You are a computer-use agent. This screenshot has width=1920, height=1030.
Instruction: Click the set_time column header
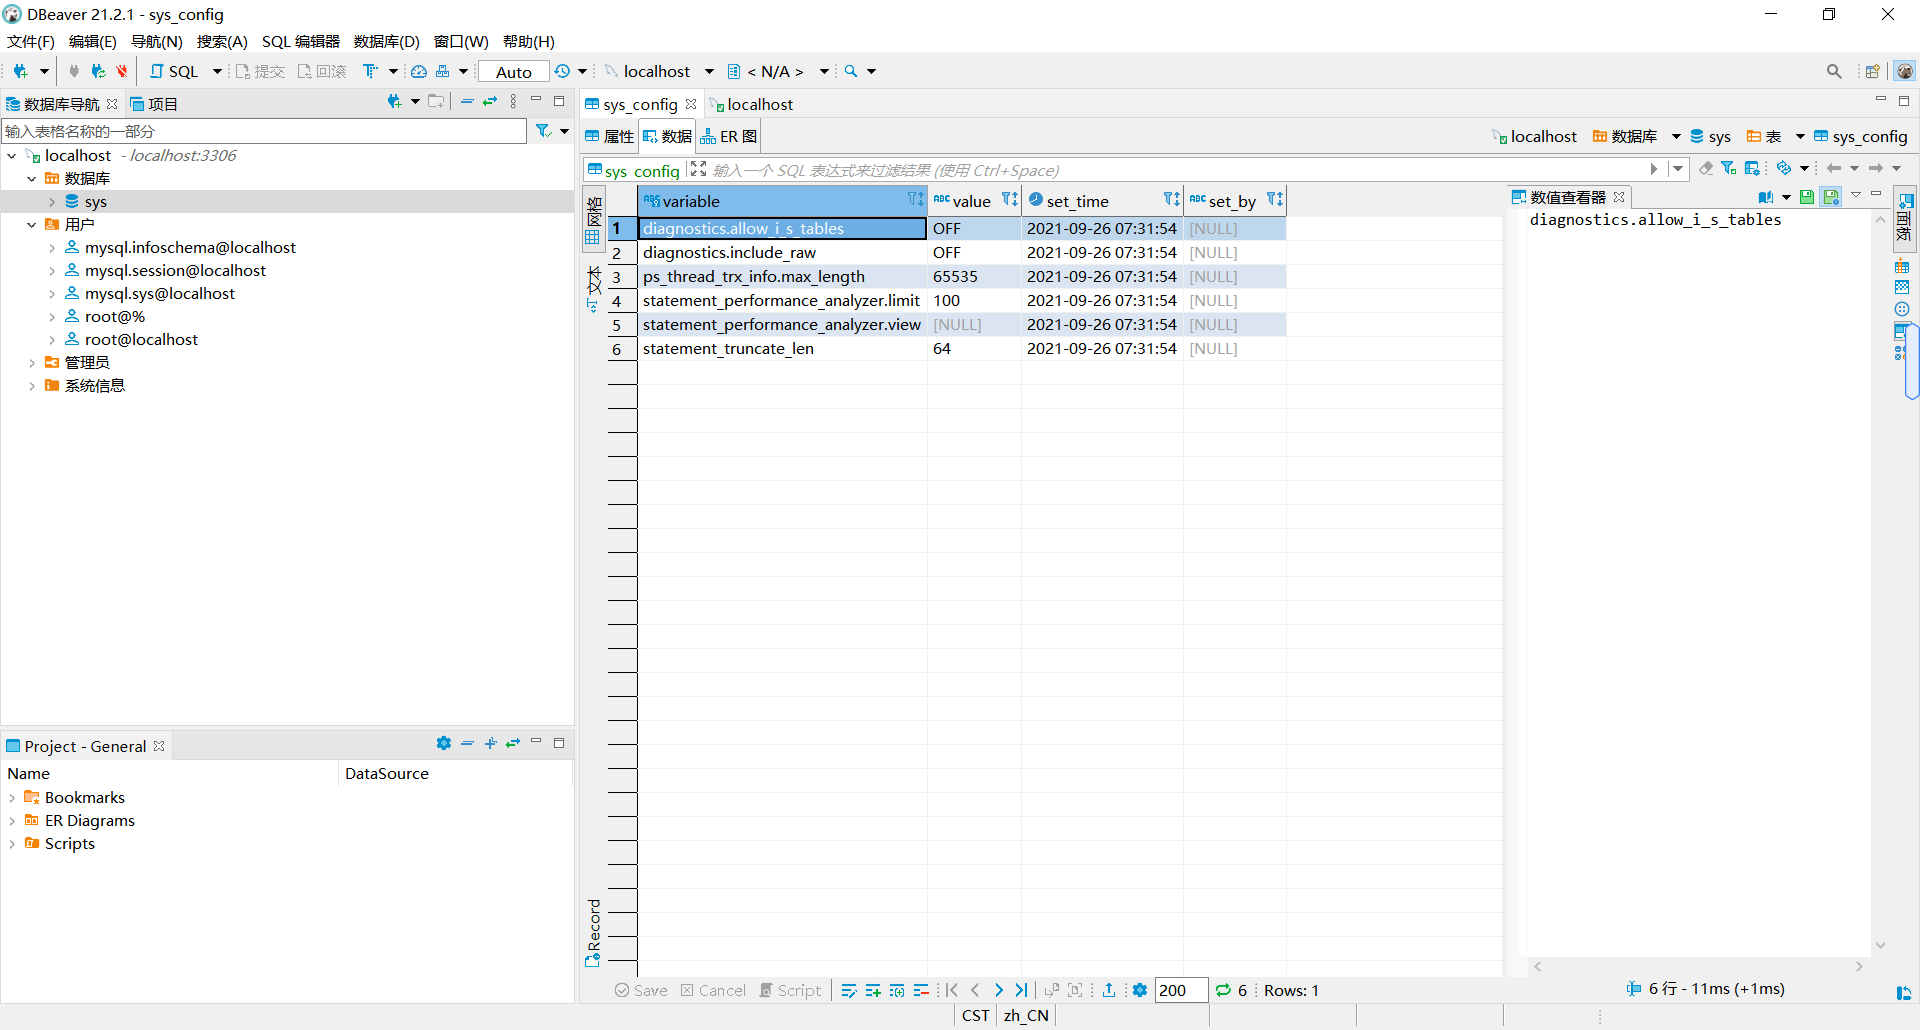coord(1102,201)
